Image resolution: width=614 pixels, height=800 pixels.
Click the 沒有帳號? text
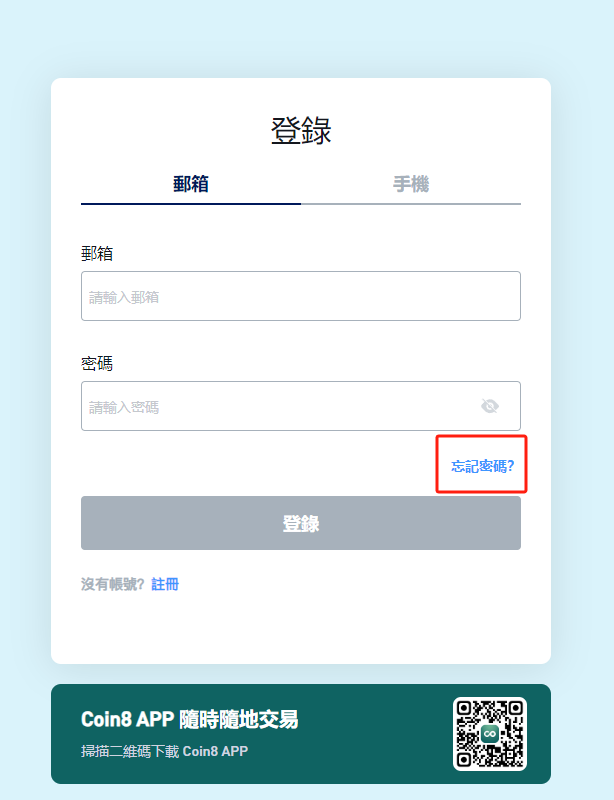113,584
